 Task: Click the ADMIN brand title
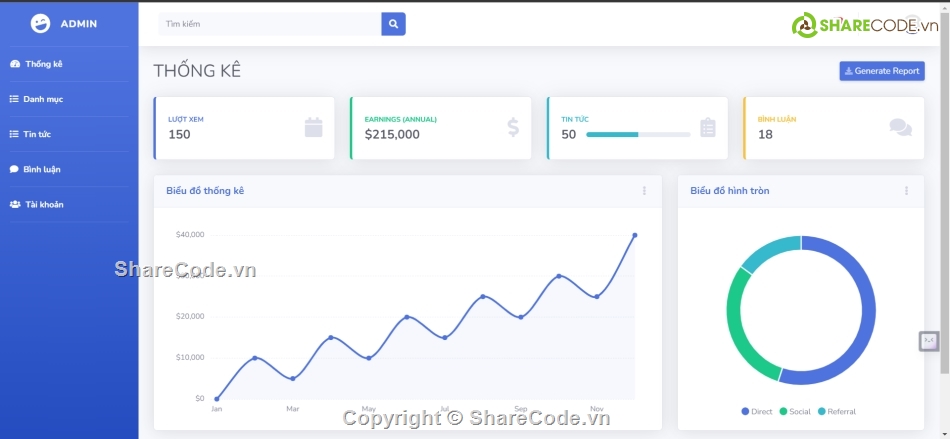pyautogui.click(x=79, y=24)
